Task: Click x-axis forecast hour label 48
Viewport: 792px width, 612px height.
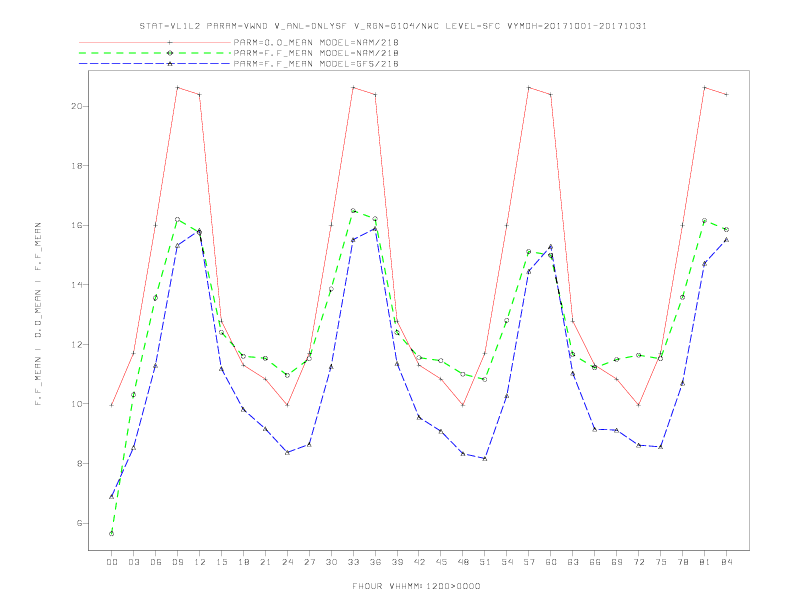Action: [x=463, y=562]
